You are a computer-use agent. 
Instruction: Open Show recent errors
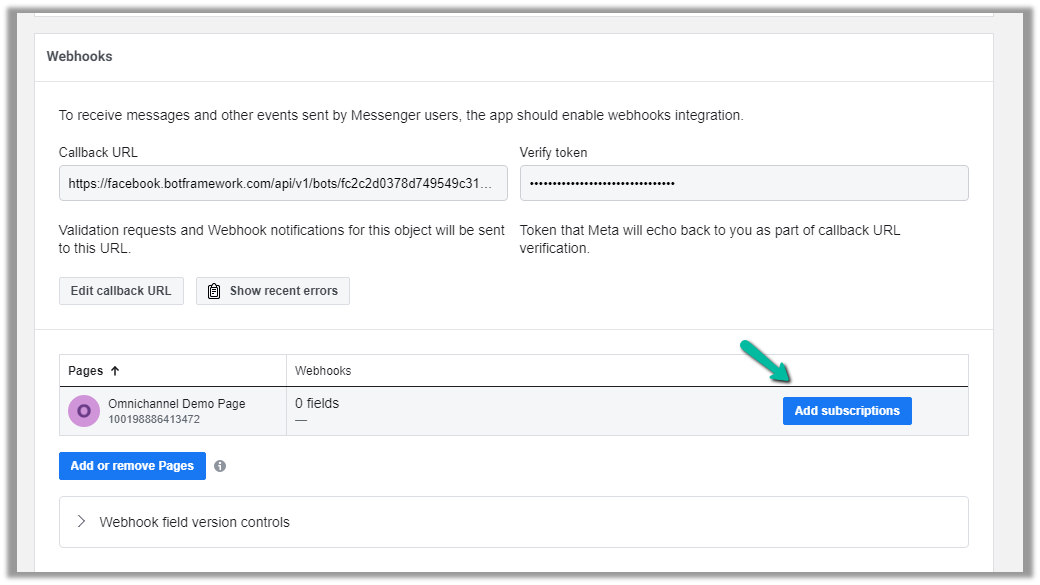coord(283,291)
